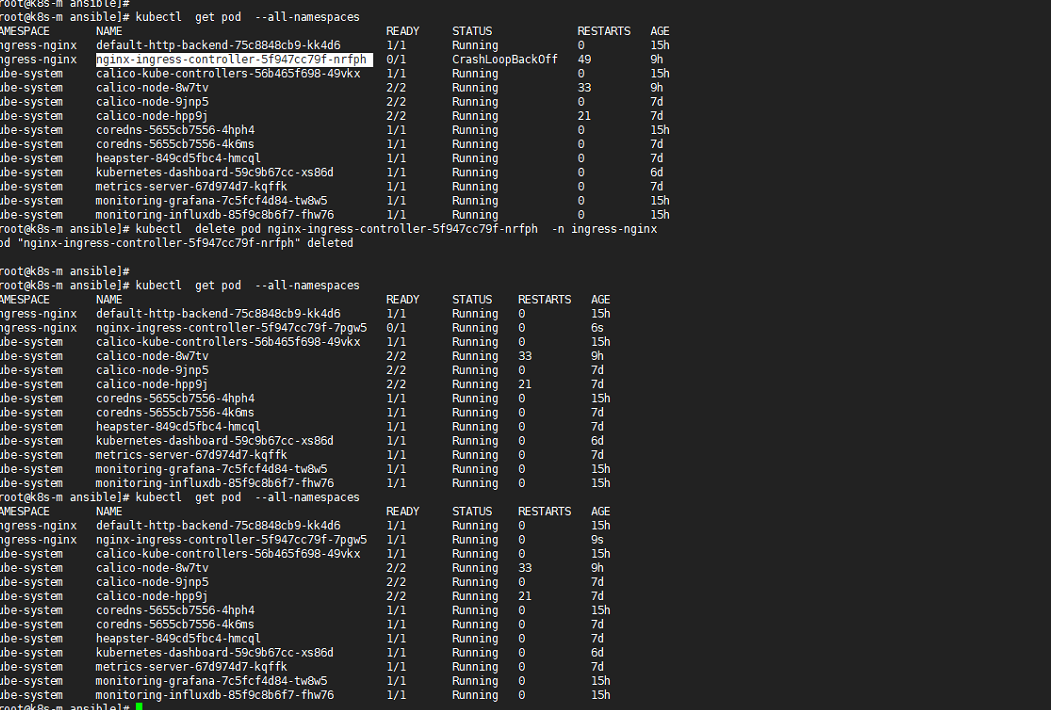1051x710 pixels.
Task: Click the 0/1 ready value for 7pgw5 pod
Action: [x=396, y=328]
